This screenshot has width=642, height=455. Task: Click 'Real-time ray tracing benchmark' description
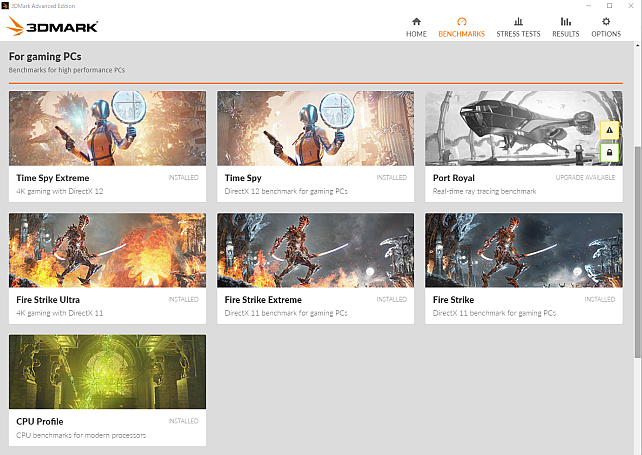coord(484,191)
